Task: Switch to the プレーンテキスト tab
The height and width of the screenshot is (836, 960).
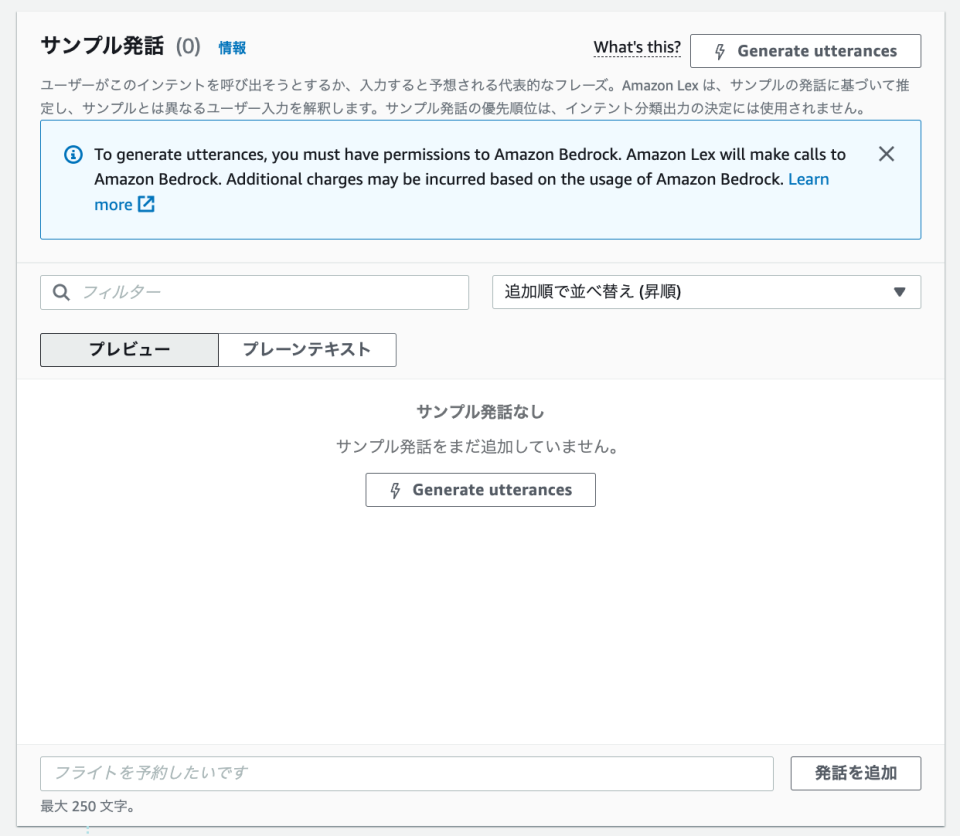Action: [307, 350]
